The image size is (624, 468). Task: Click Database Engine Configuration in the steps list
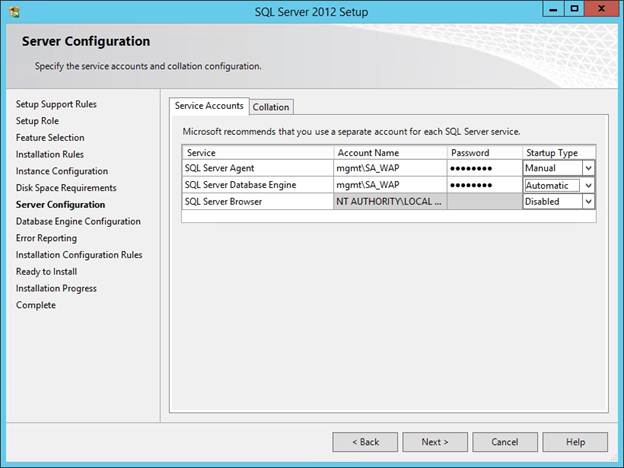click(x=78, y=221)
